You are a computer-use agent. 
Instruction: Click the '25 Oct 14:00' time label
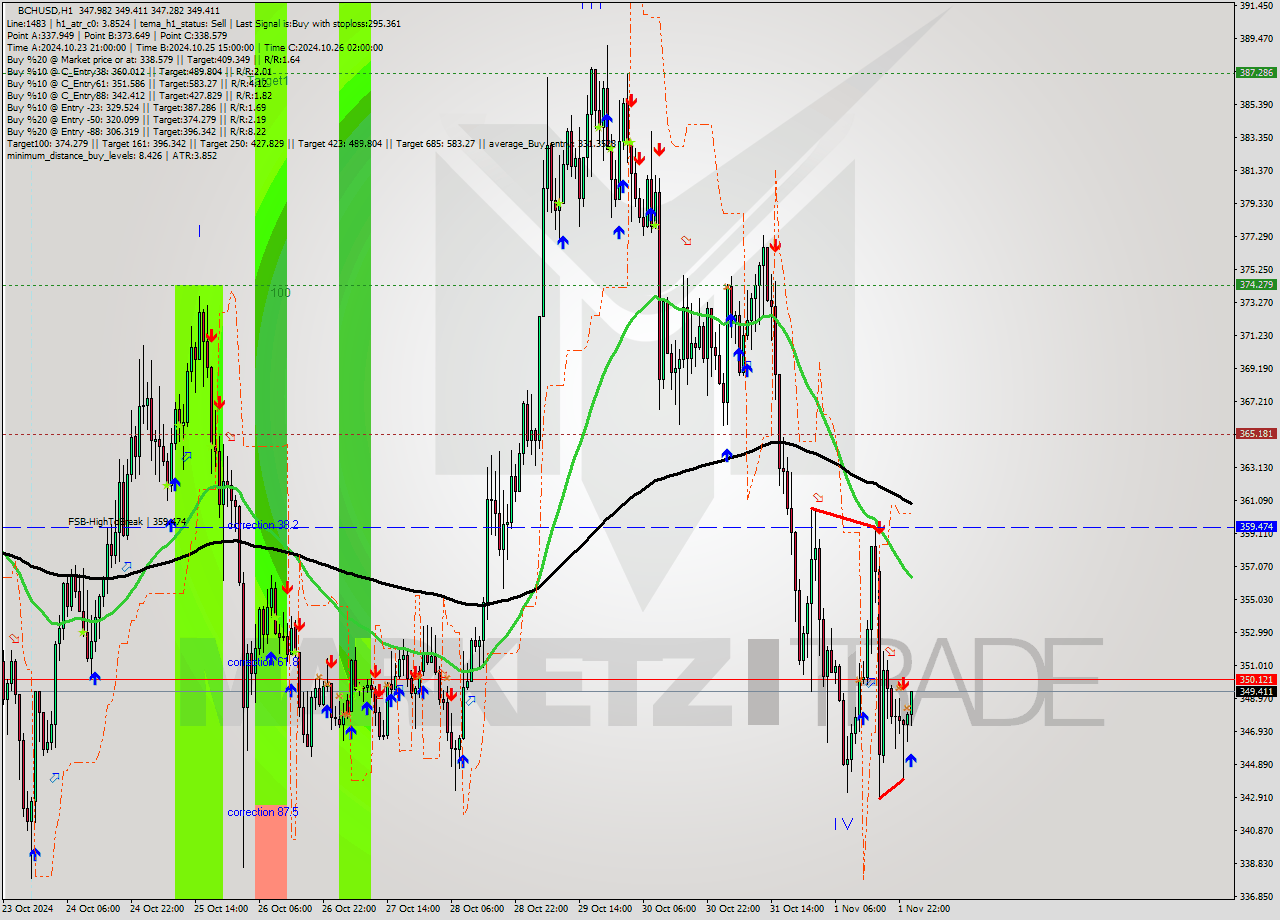(219, 909)
